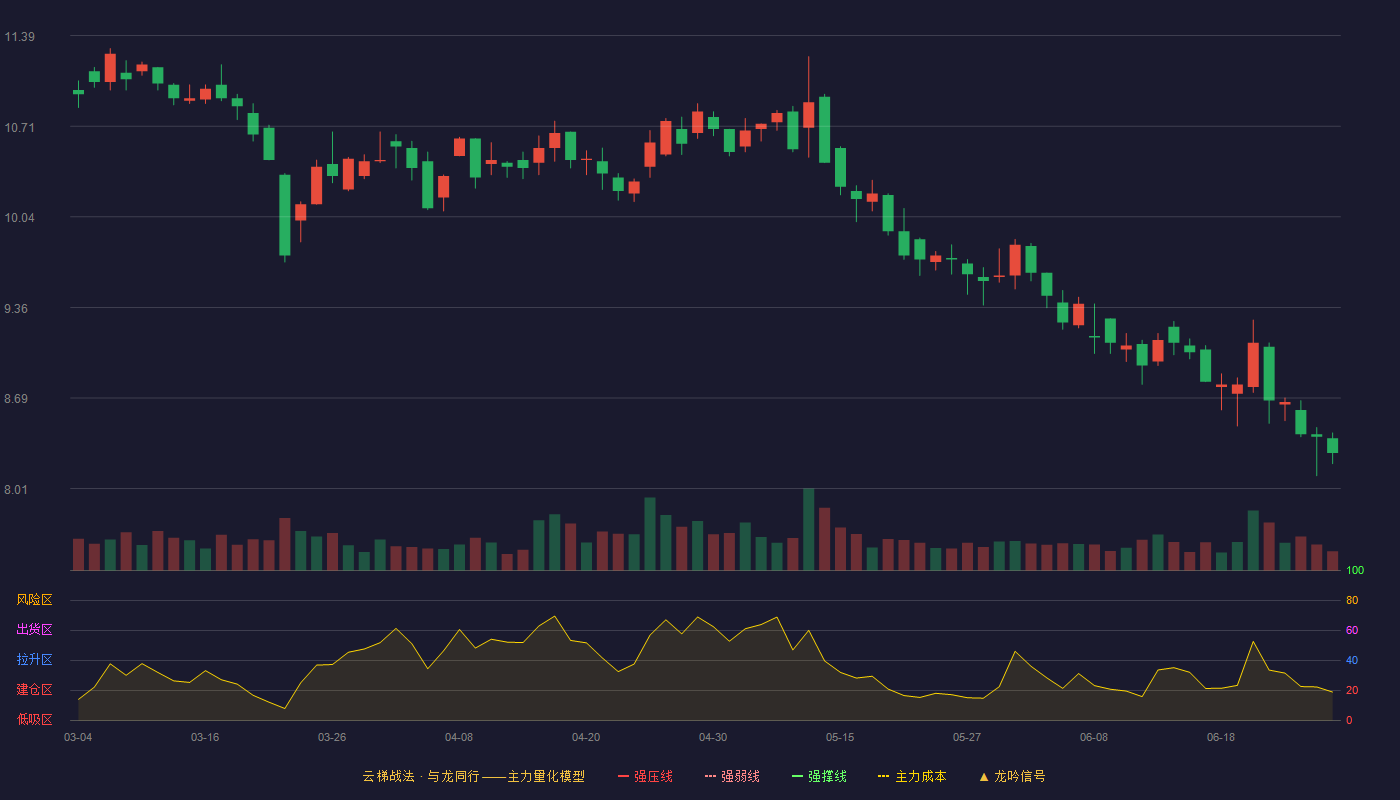Click the green 100 indicator scale value
Image resolution: width=1400 pixels, height=800 pixels.
click(1355, 571)
